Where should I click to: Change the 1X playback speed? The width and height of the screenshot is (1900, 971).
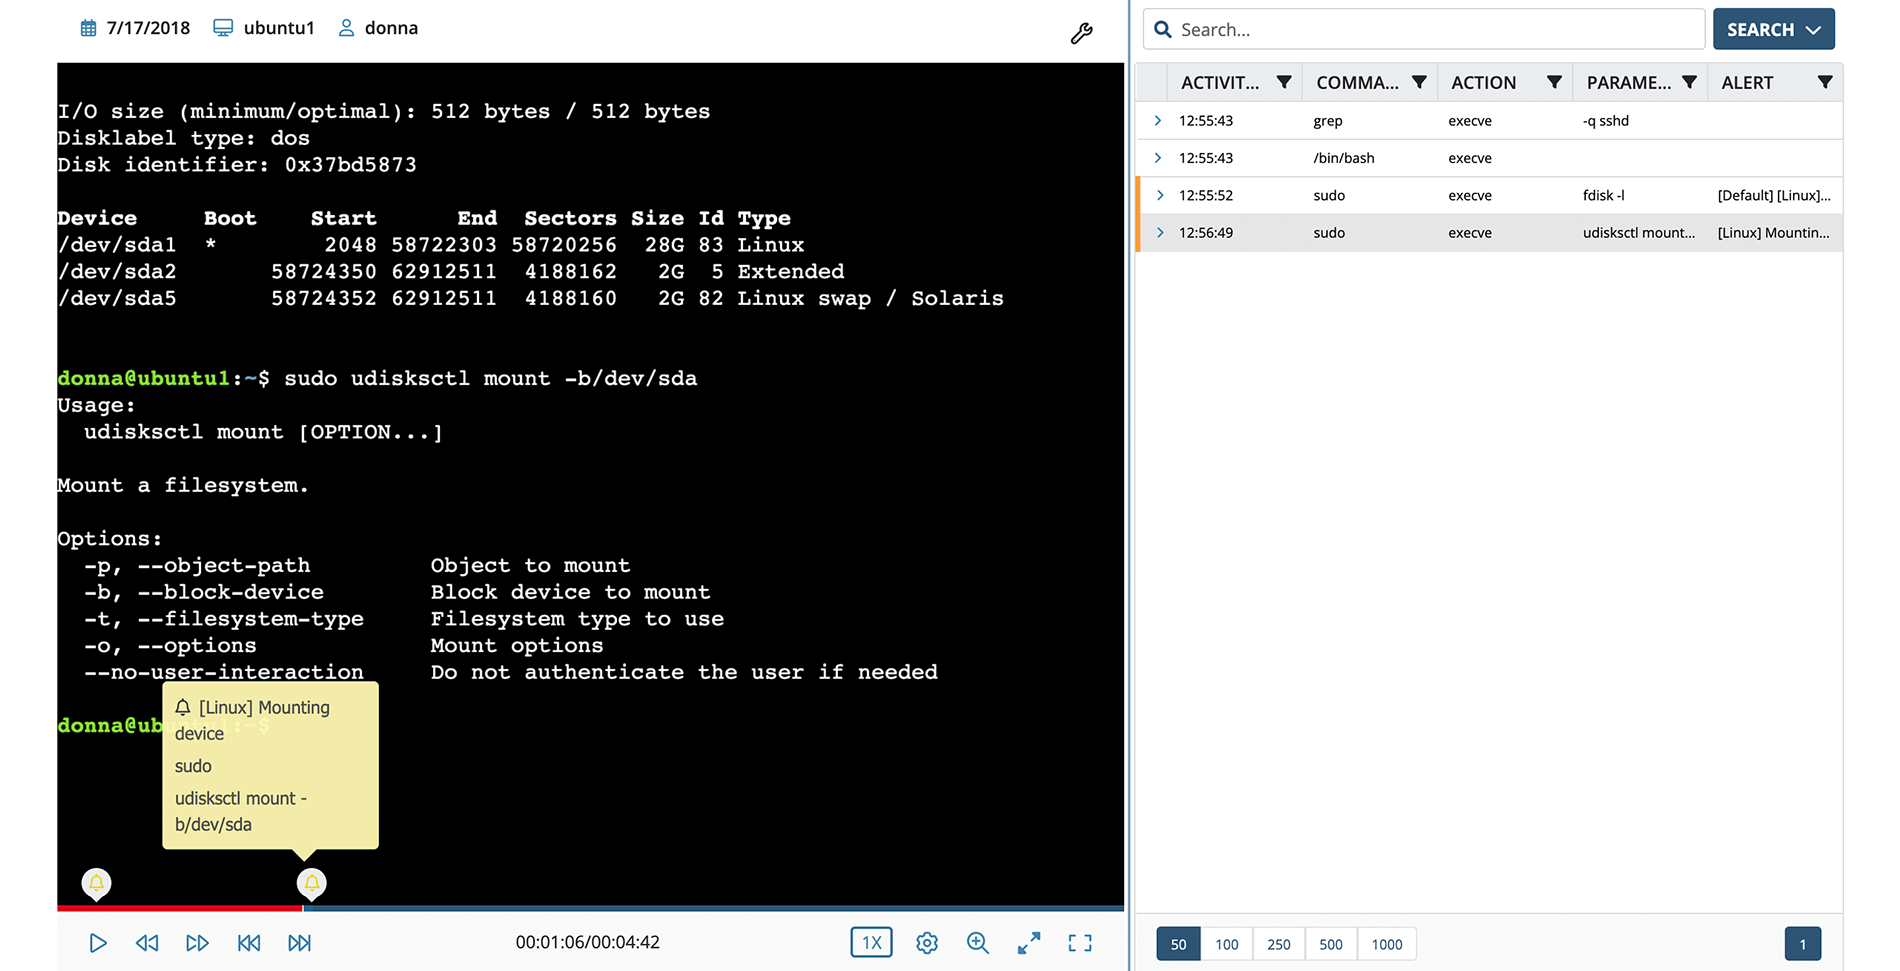pos(871,943)
